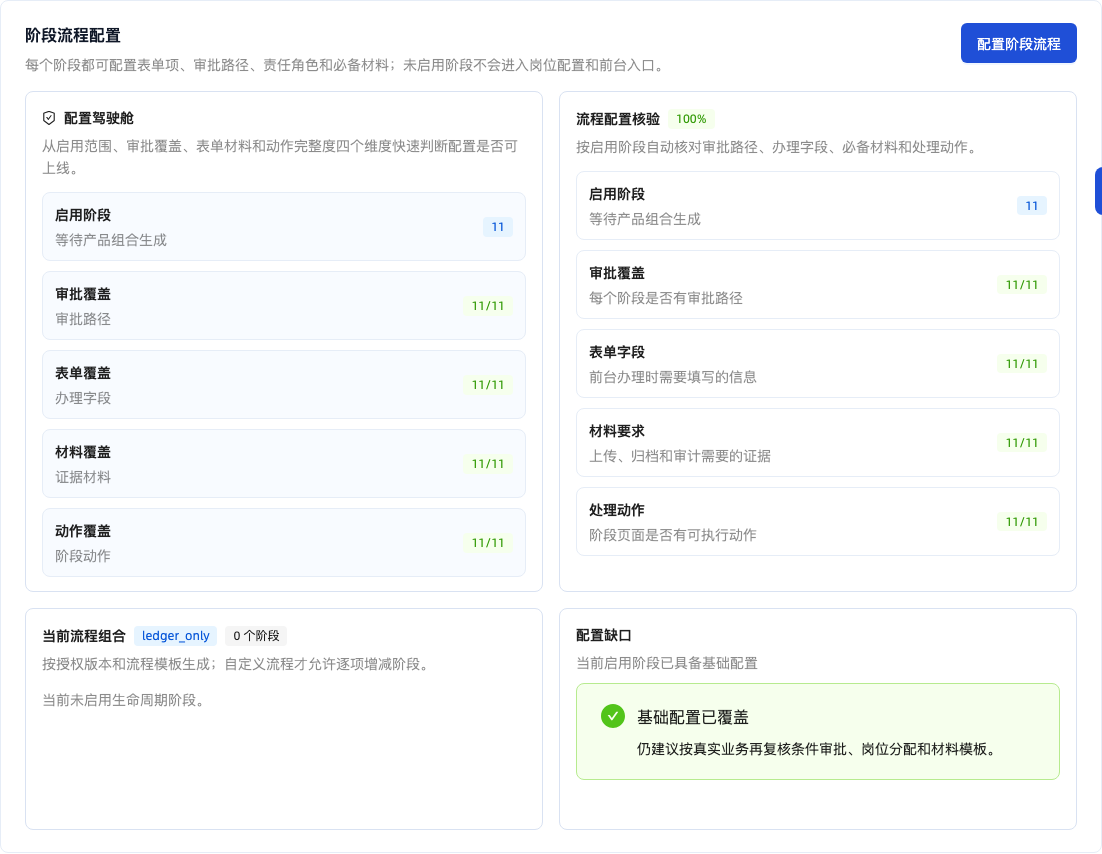Click the 11/11 badge on 表单覆盖
Screen dimensions: 1102x854
pyautogui.click(x=488, y=384)
